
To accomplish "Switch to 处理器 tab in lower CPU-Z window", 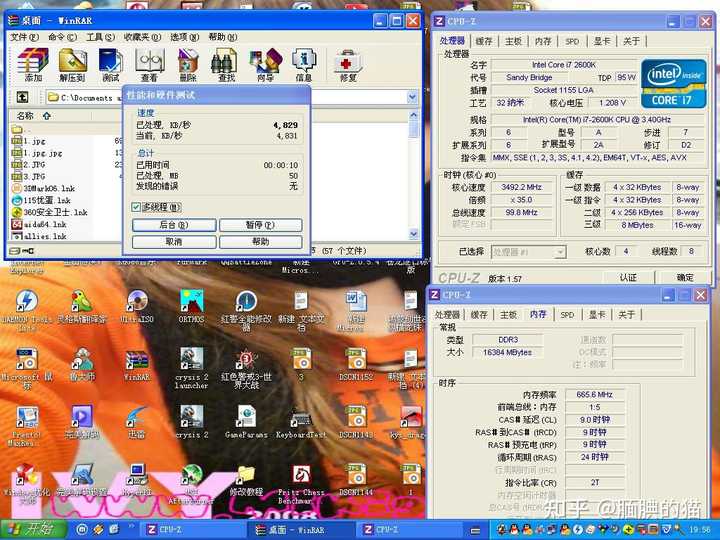I will pos(447,315).
